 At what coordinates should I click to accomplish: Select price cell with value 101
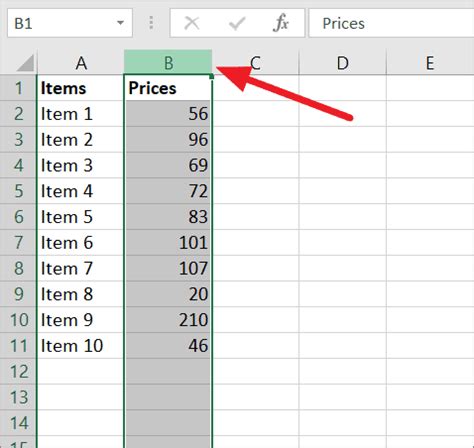pyautogui.click(x=168, y=243)
